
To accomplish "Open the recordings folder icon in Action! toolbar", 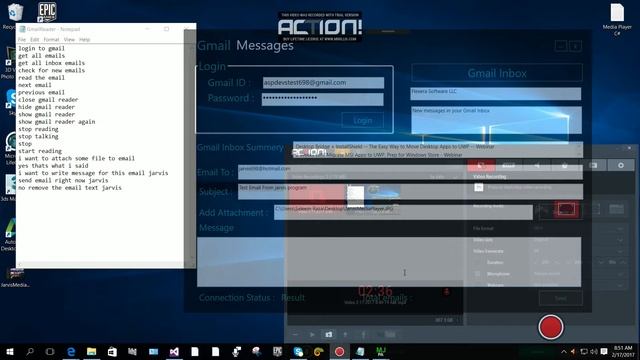I will tap(329, 335).
